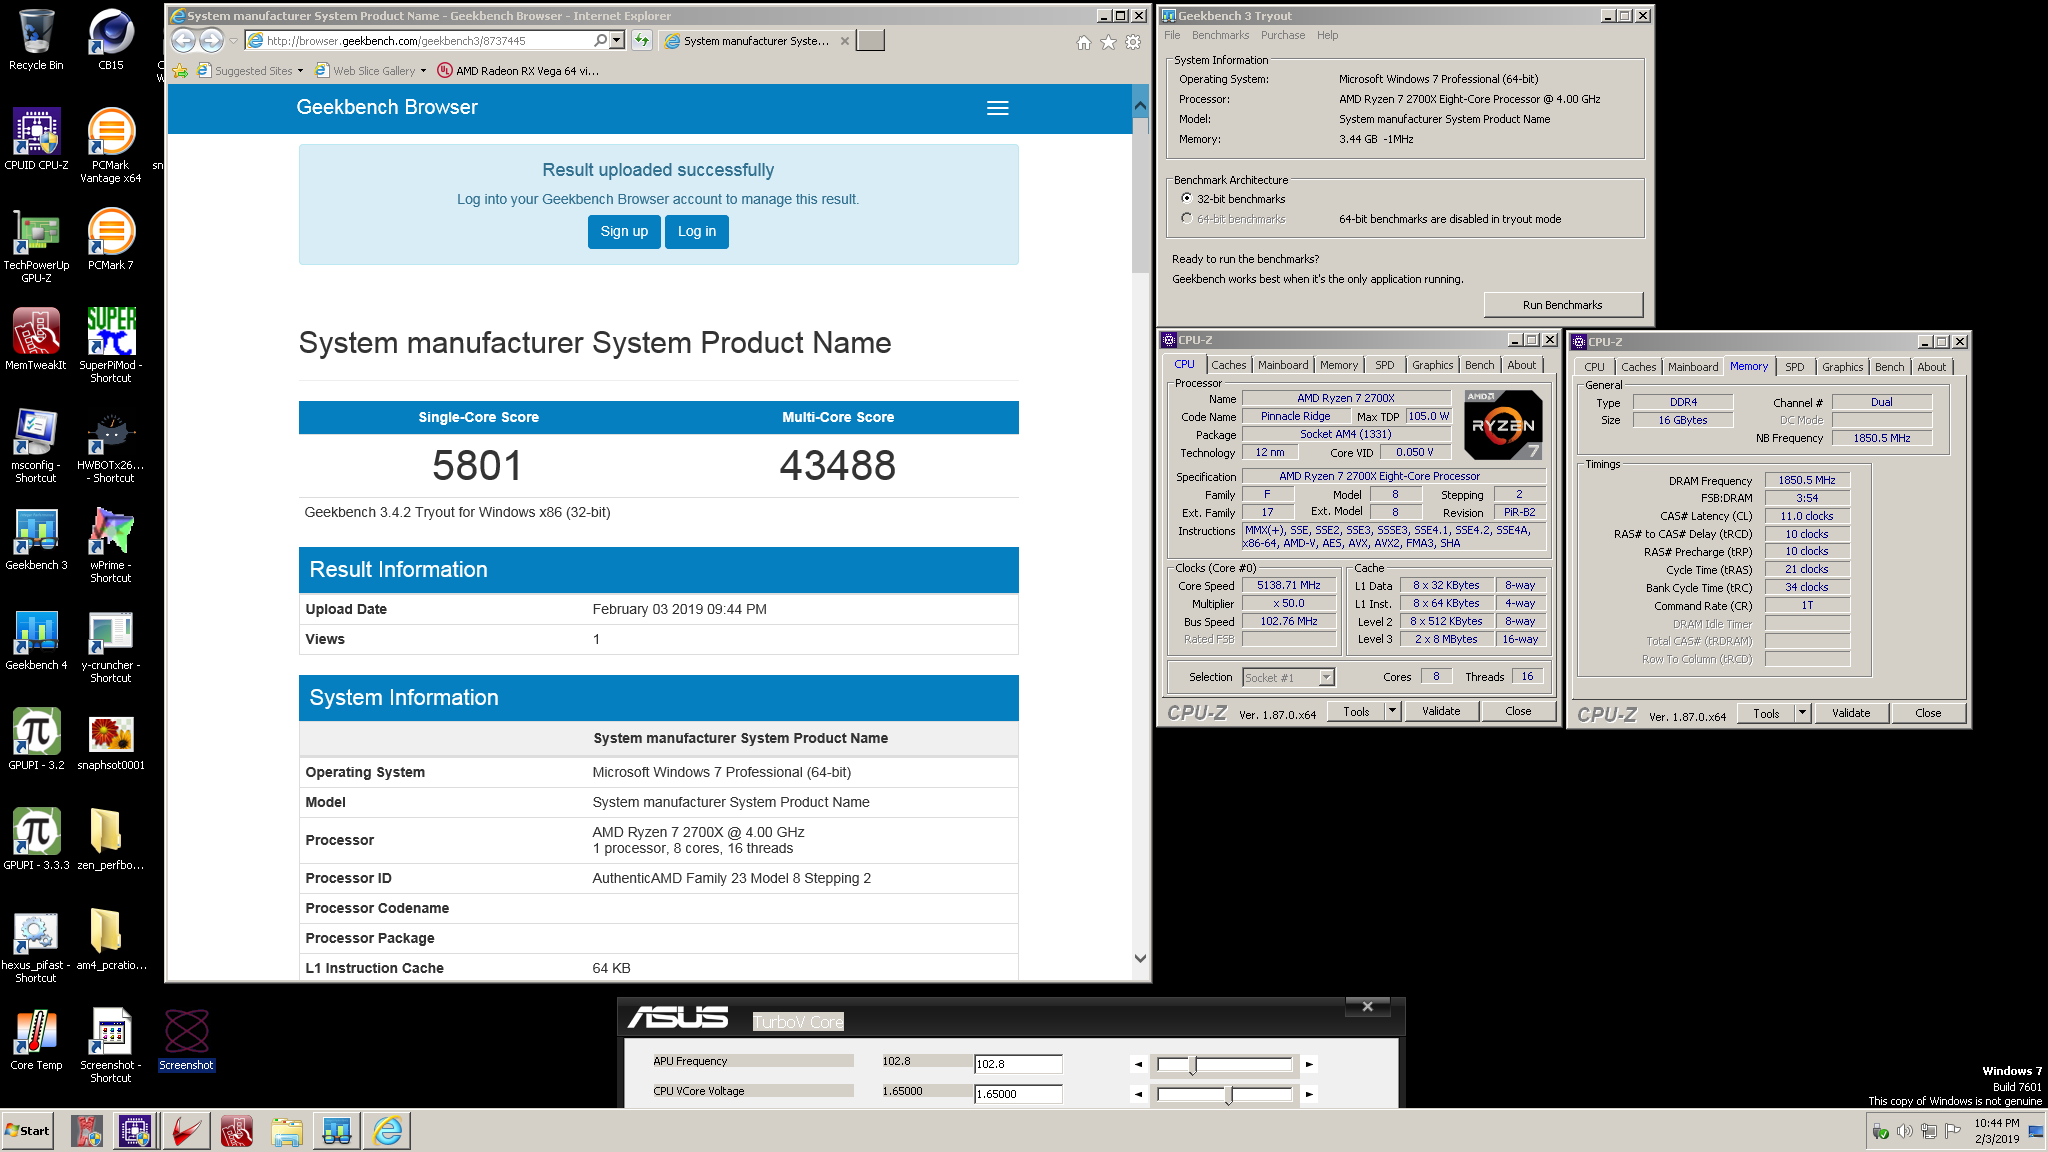Launch CB15 from the desktop
Screen dimensions: 2048x1152
(111, 40)
